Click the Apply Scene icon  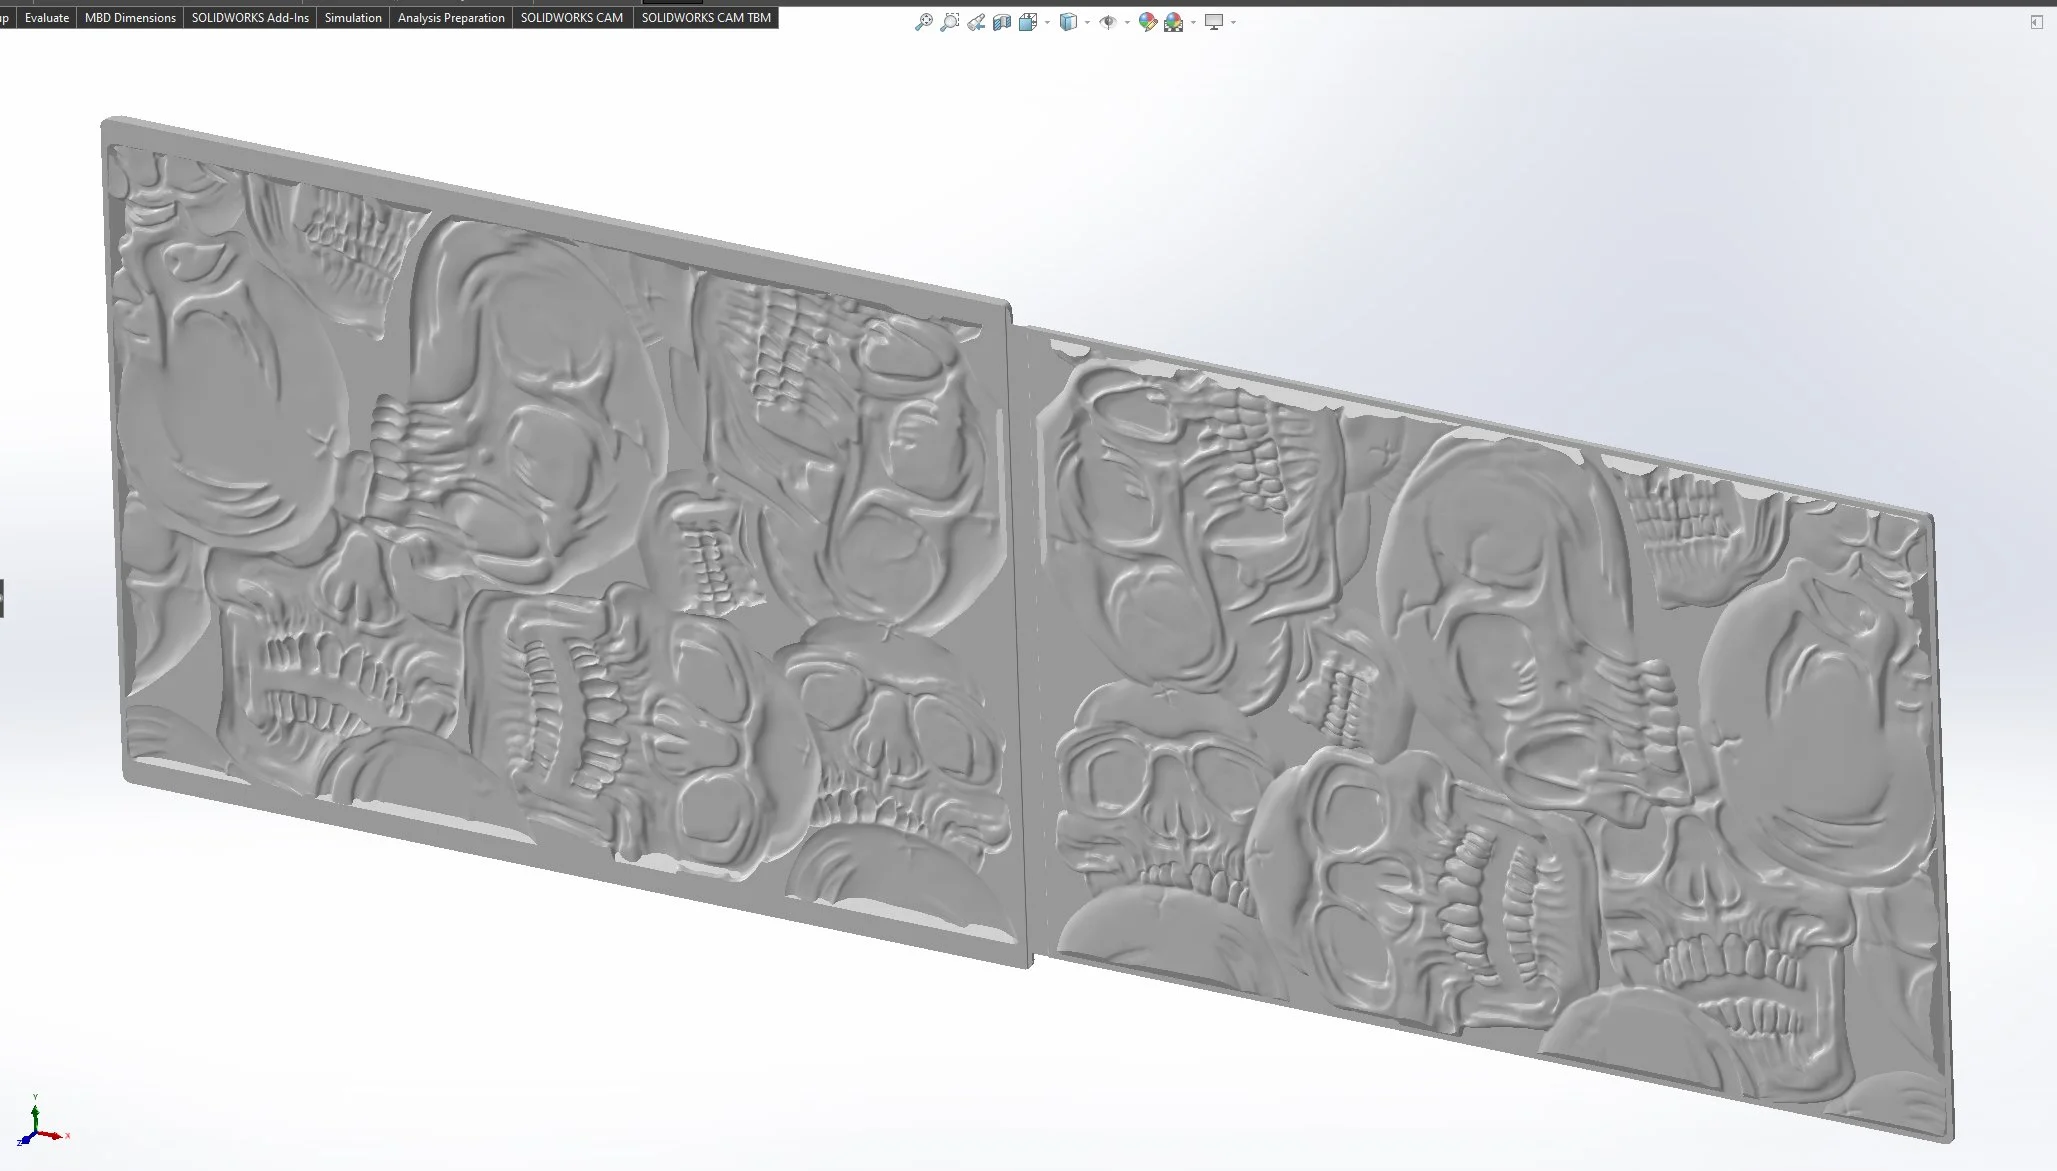(x=1174, y=22)
